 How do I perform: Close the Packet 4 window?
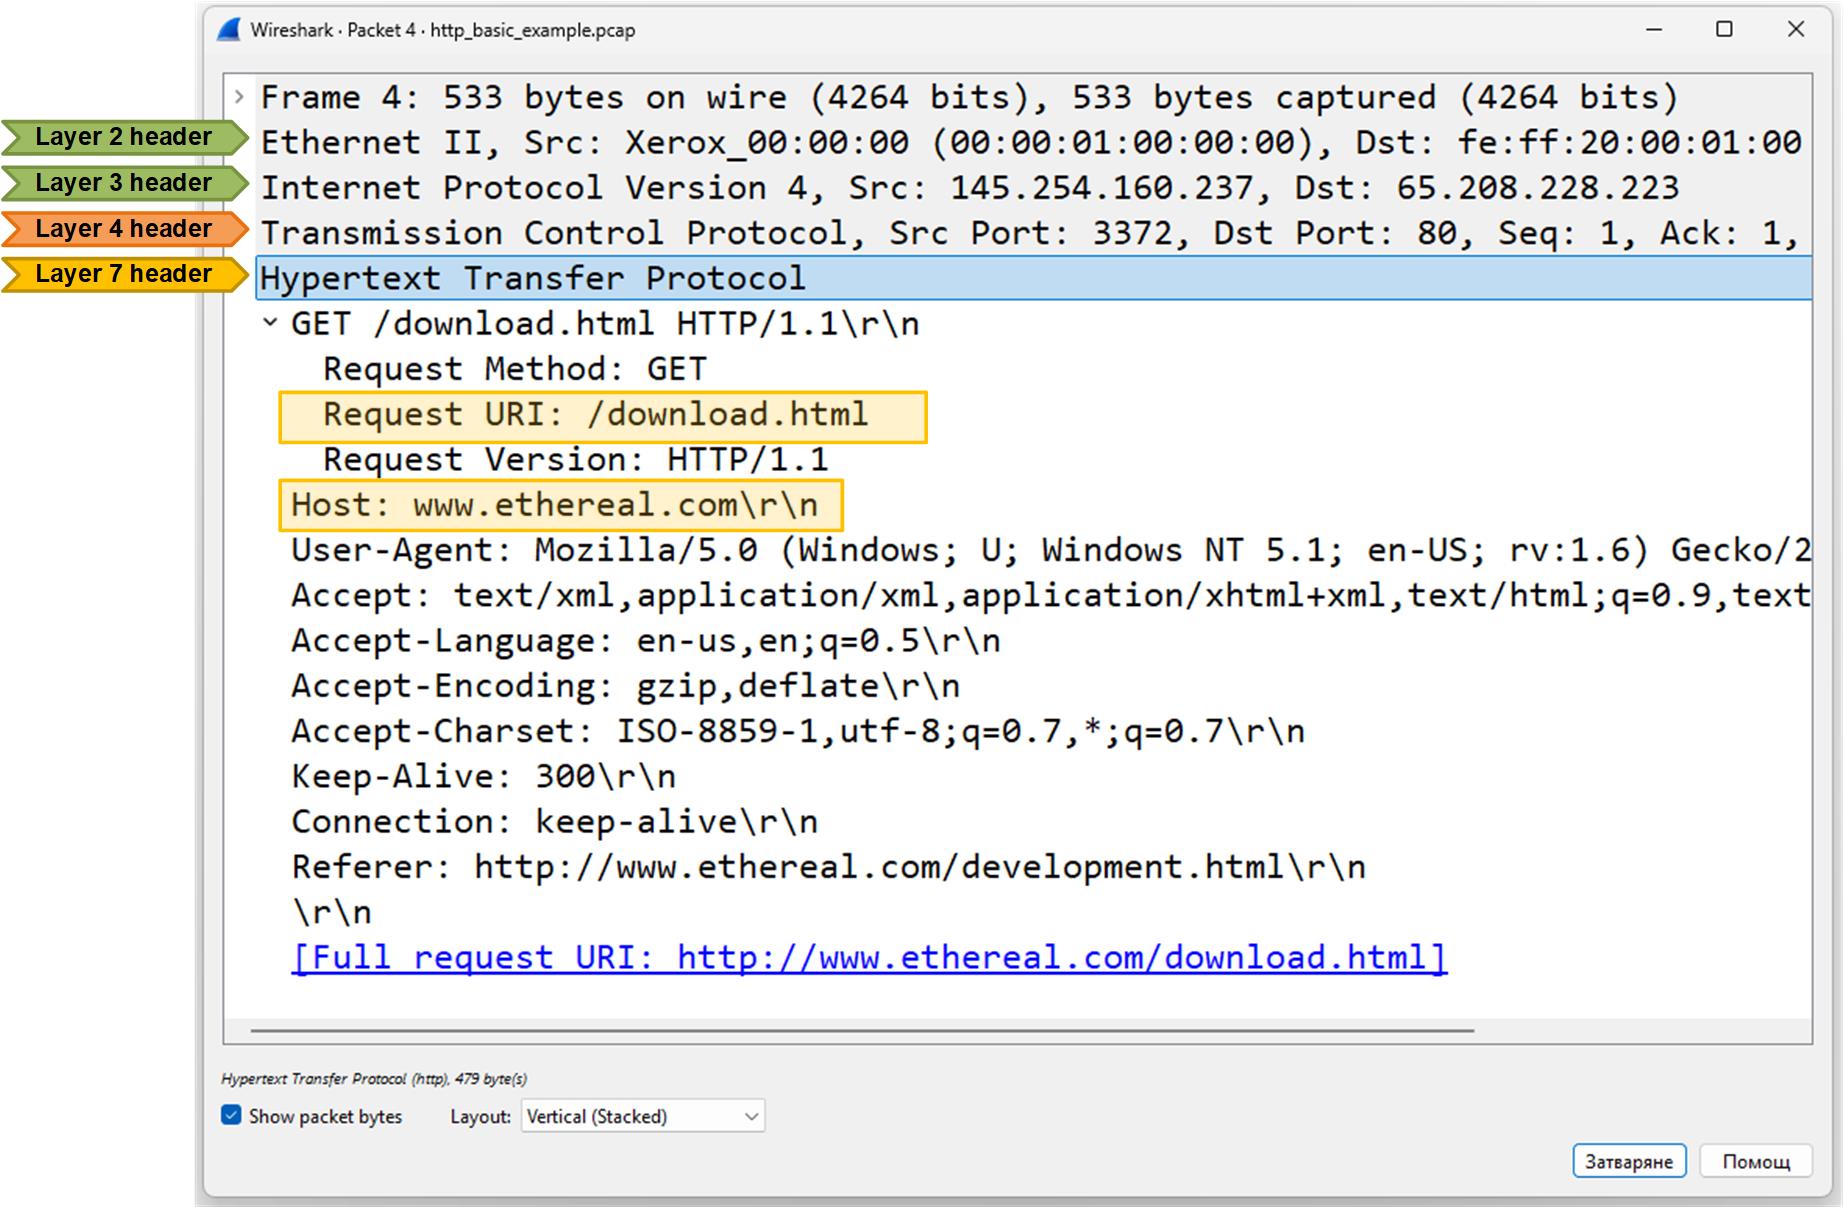tap(1796, 30)
